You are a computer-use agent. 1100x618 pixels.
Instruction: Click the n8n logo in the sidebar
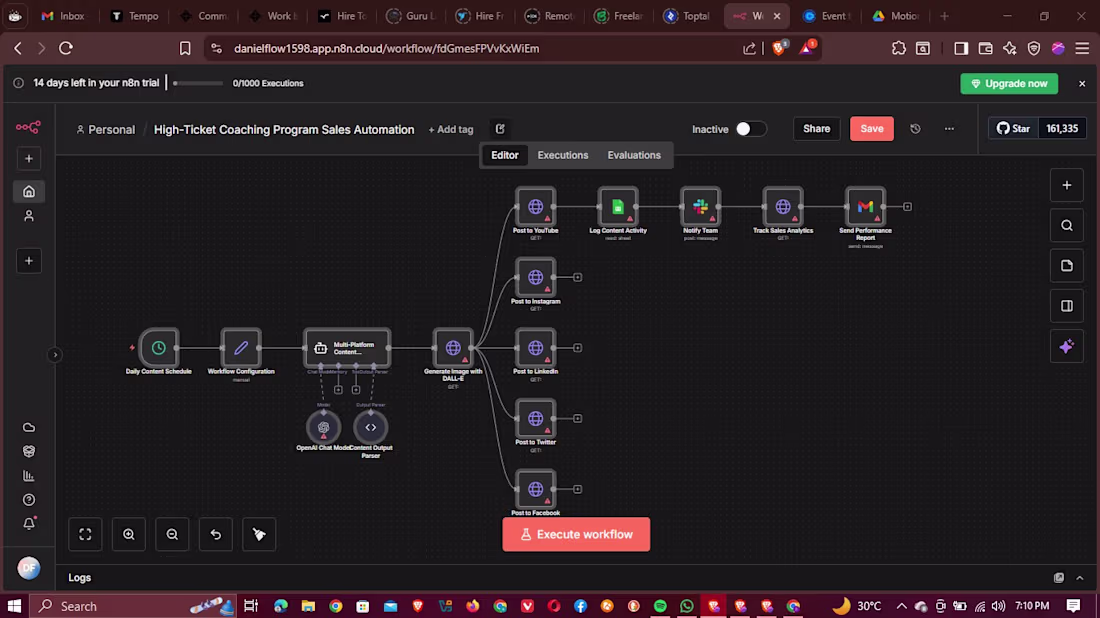(28, 127)
